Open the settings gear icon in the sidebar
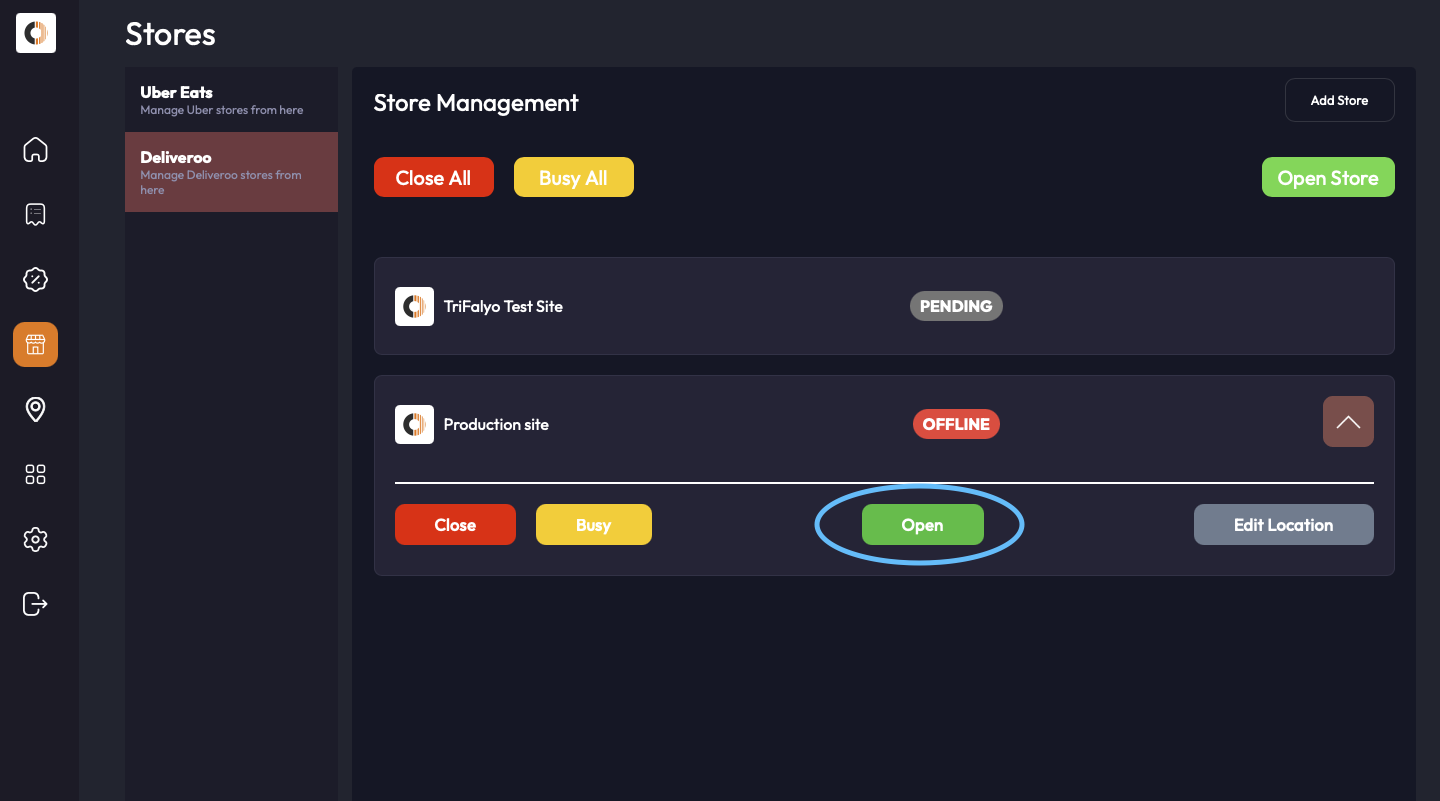This screenshot has height=801, width=1440. [35, 539]
